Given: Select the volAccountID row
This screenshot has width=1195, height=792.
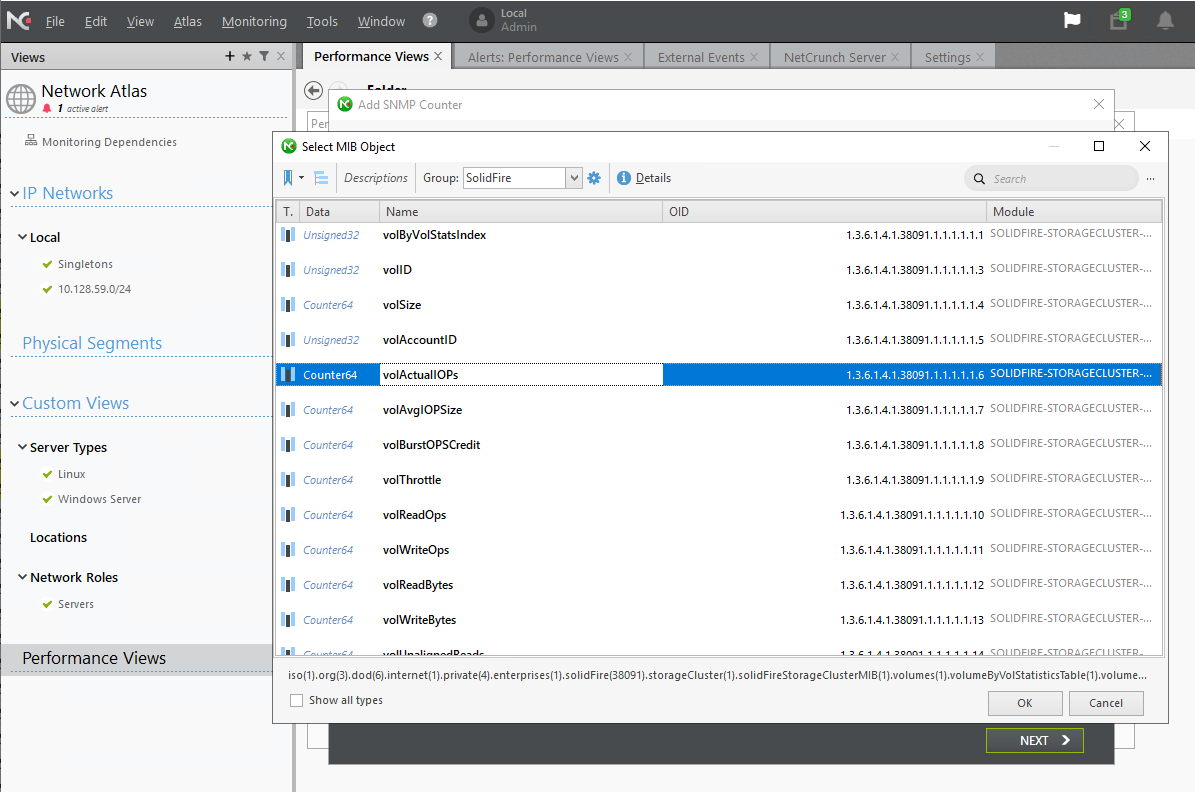Looking at the screenshot, I should coord(719,340).
